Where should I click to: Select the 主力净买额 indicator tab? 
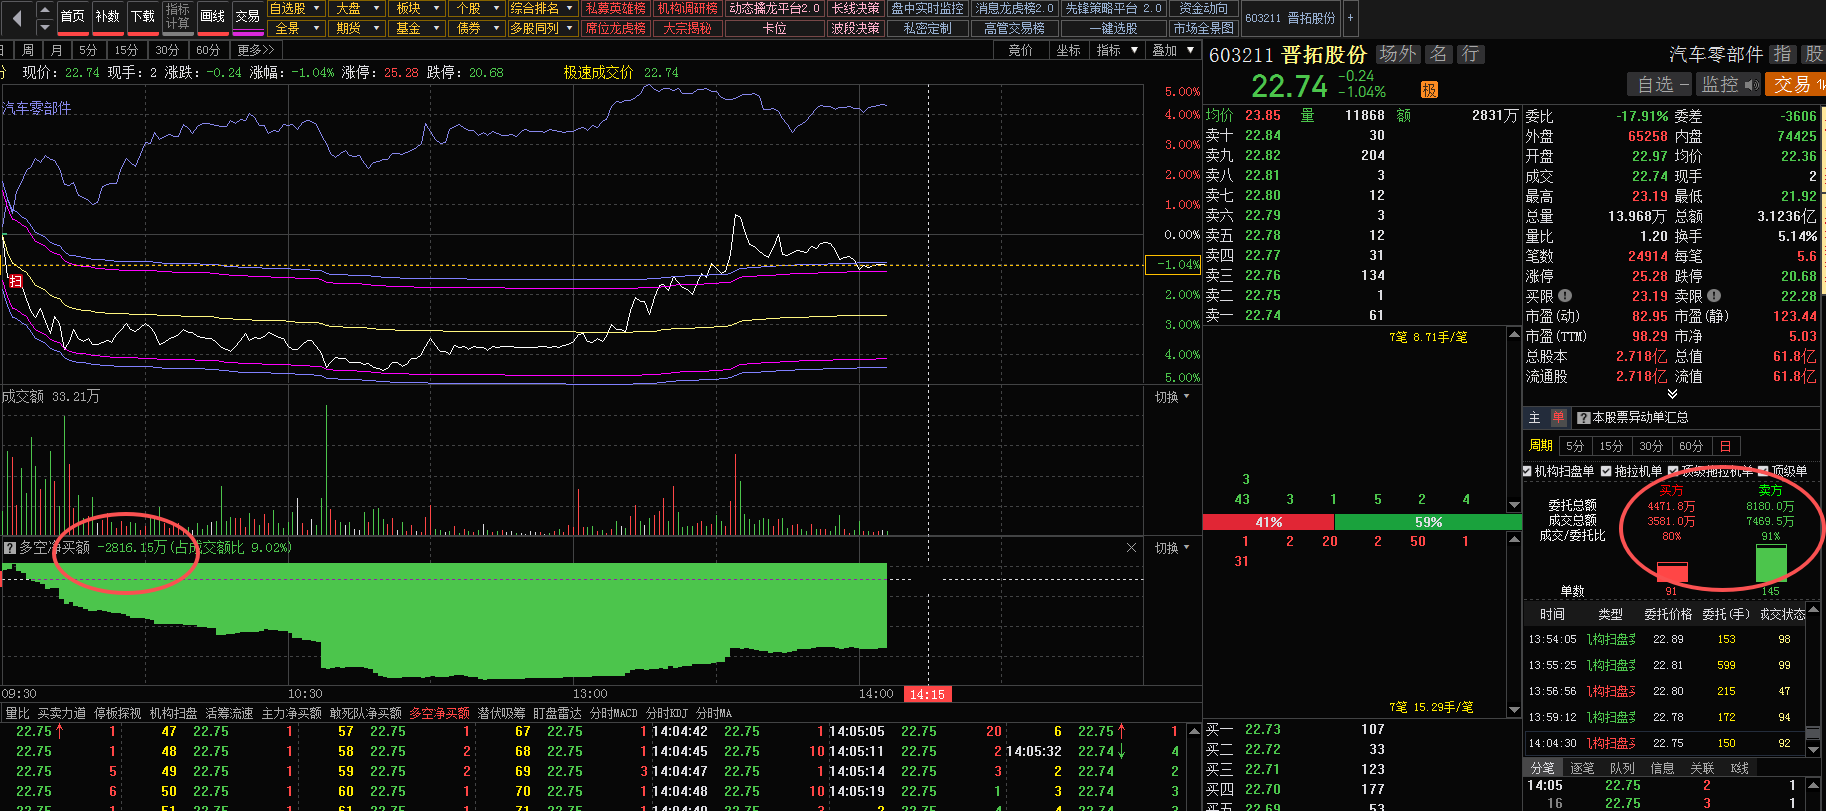pos(291,713)
